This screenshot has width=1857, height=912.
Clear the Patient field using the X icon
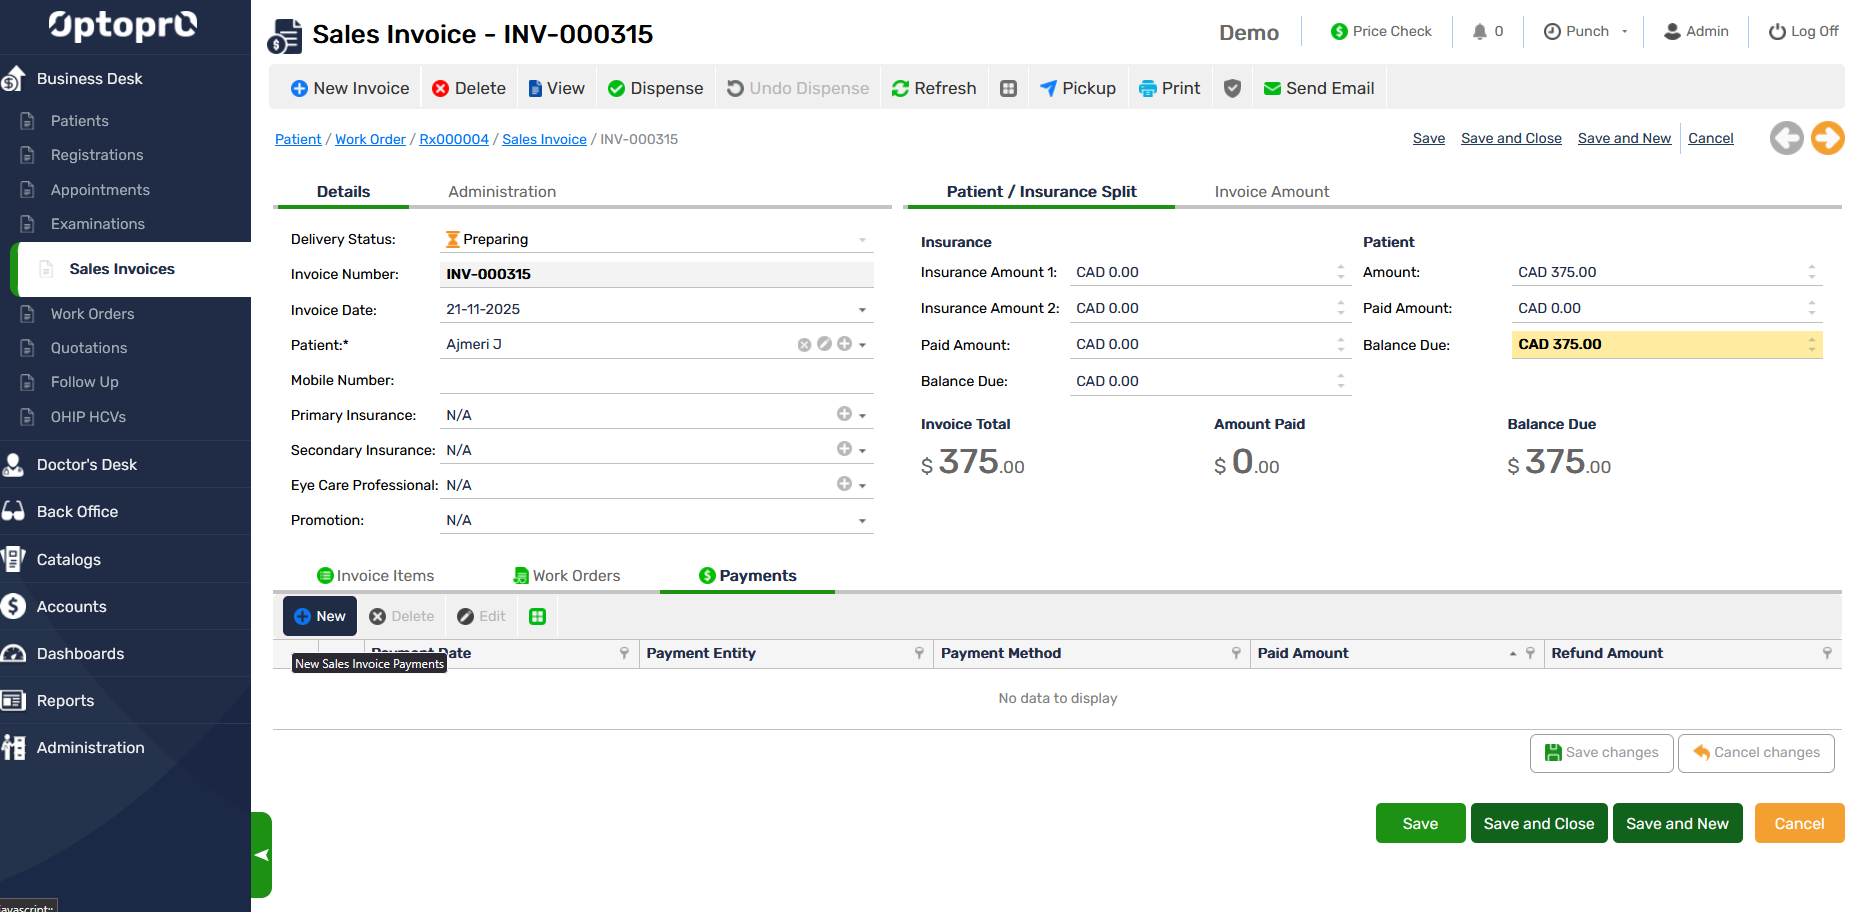click(804, 344)
